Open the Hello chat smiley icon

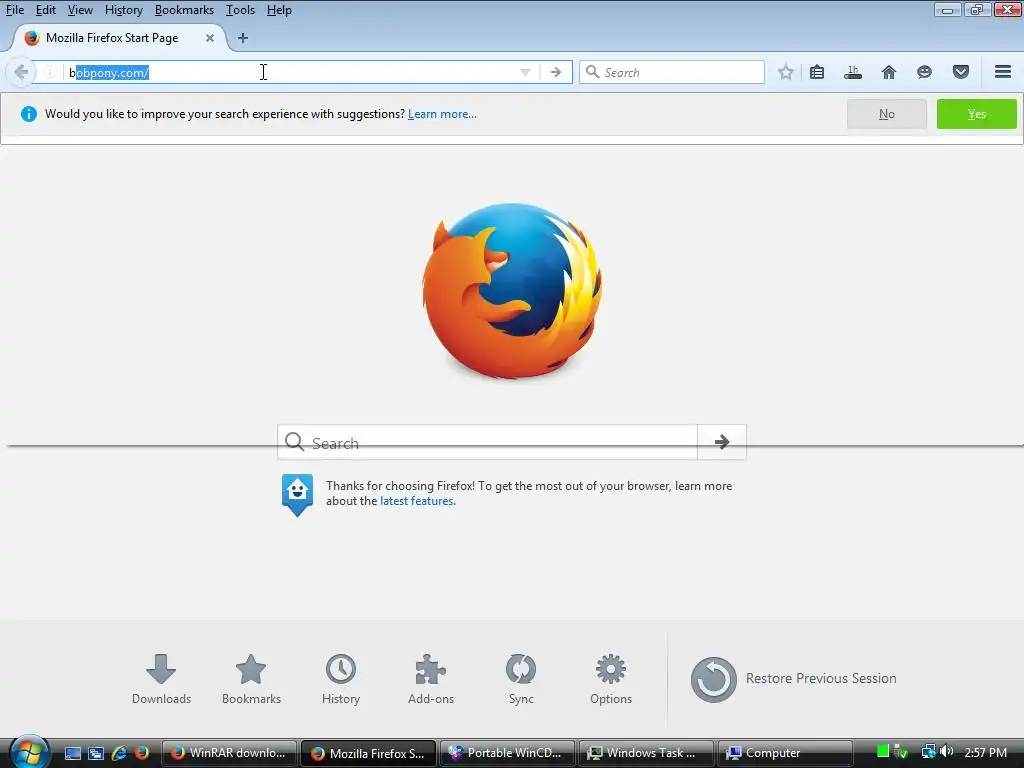(x=924, y=72)
